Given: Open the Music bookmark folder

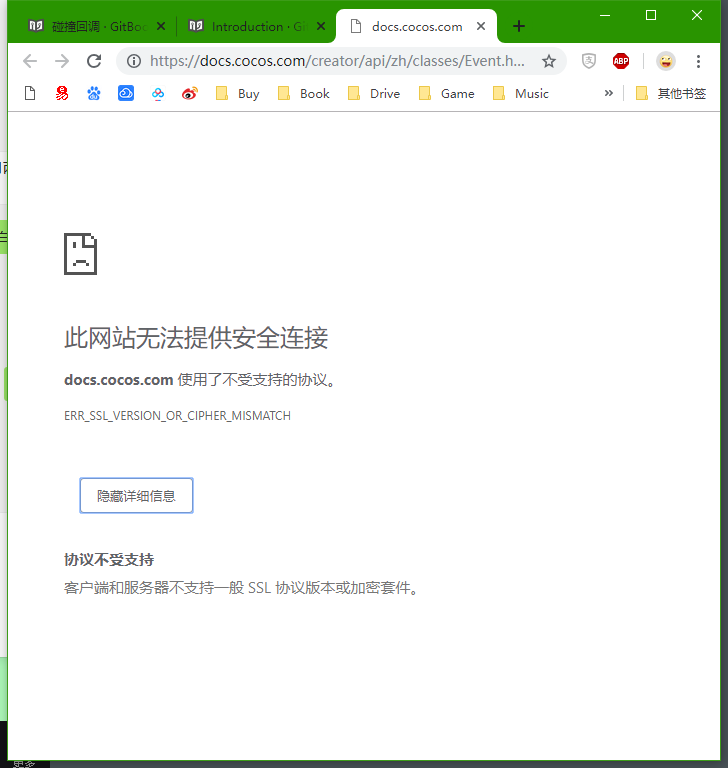Looking at the screenshot, I should tap(520, 93).
